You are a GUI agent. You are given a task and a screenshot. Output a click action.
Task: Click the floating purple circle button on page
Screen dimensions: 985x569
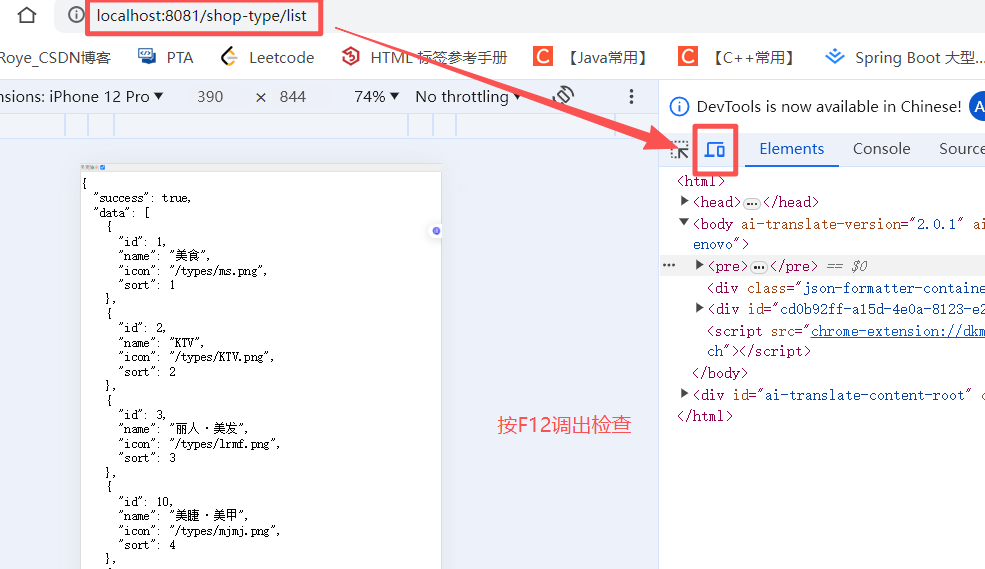pyautogui.click(x=436, y=230)
